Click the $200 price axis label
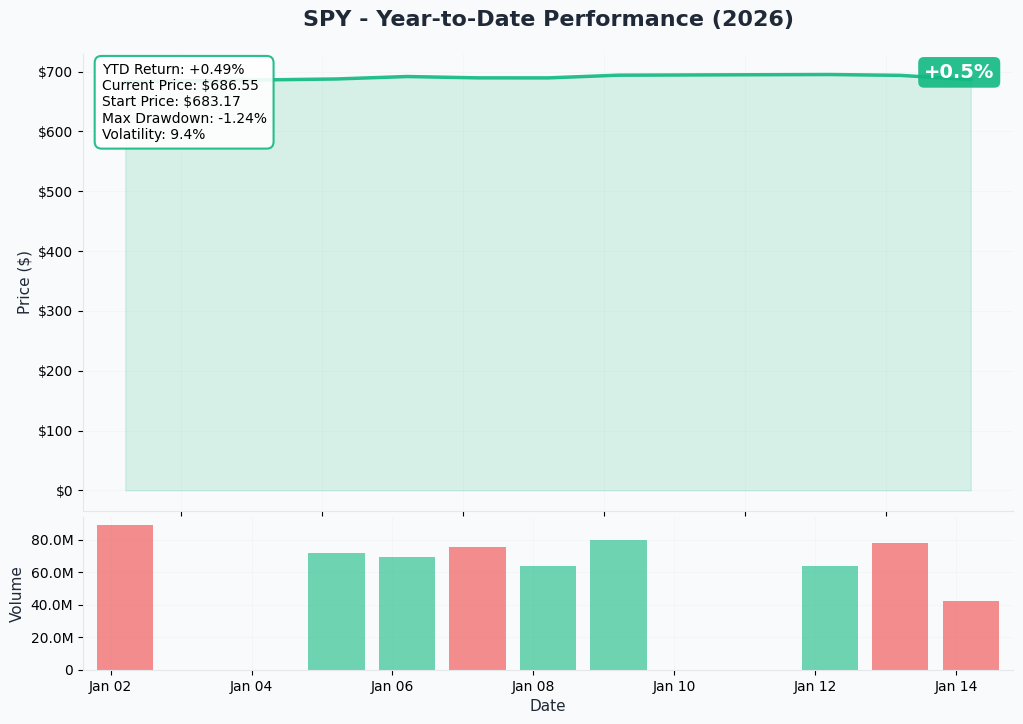 point(55,372)
